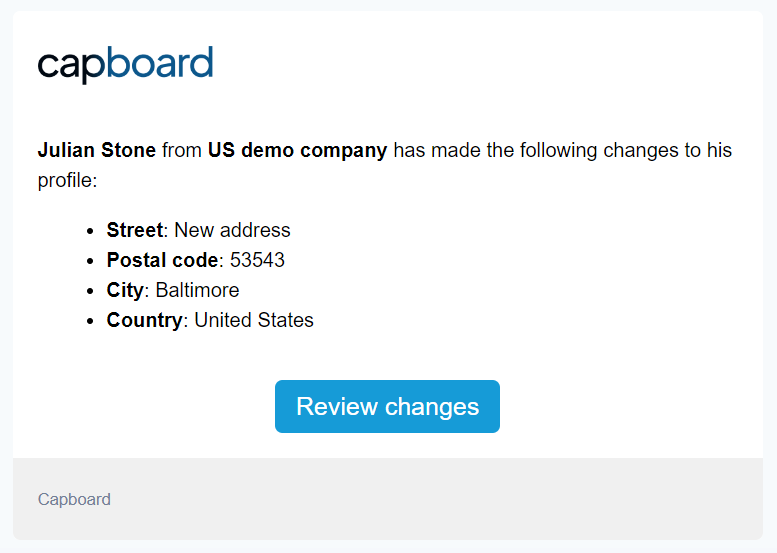Click the phrase has made the following changes
Image resolution: width=777 pixels, height=553 pixels.
pyautogui.click(x=535, y=150)
